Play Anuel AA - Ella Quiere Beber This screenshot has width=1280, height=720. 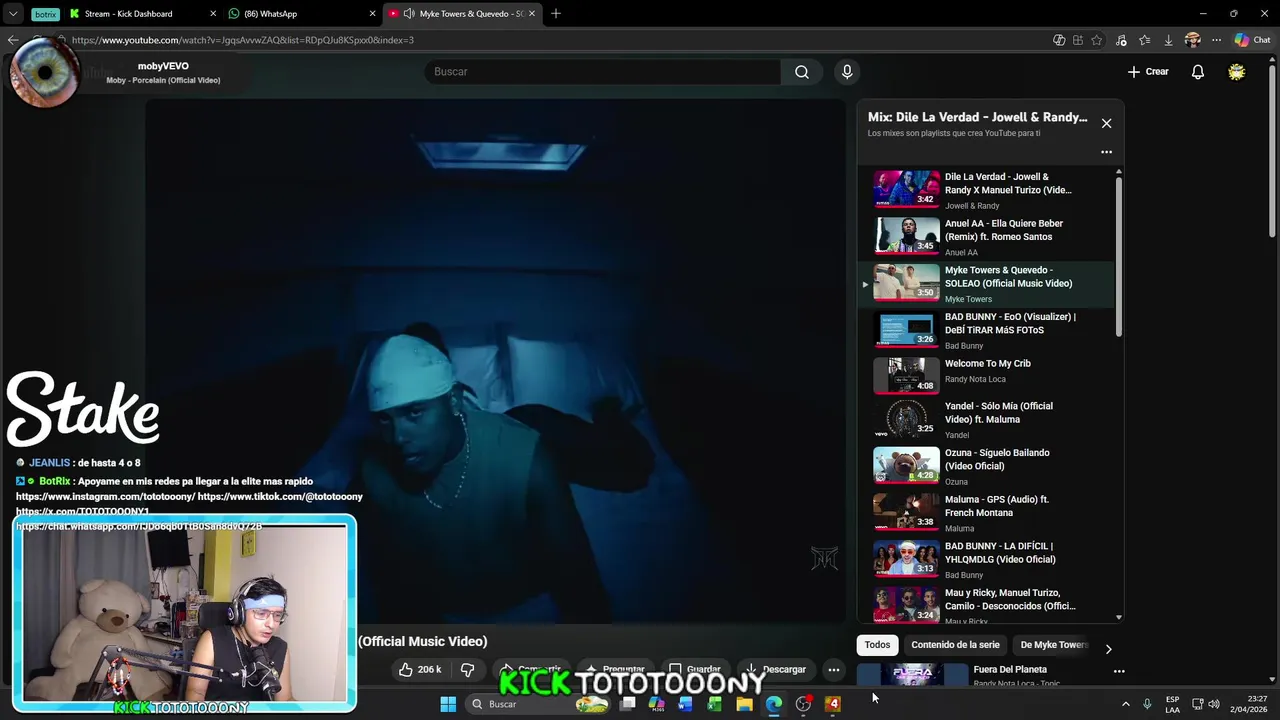(x=985, y=237)
